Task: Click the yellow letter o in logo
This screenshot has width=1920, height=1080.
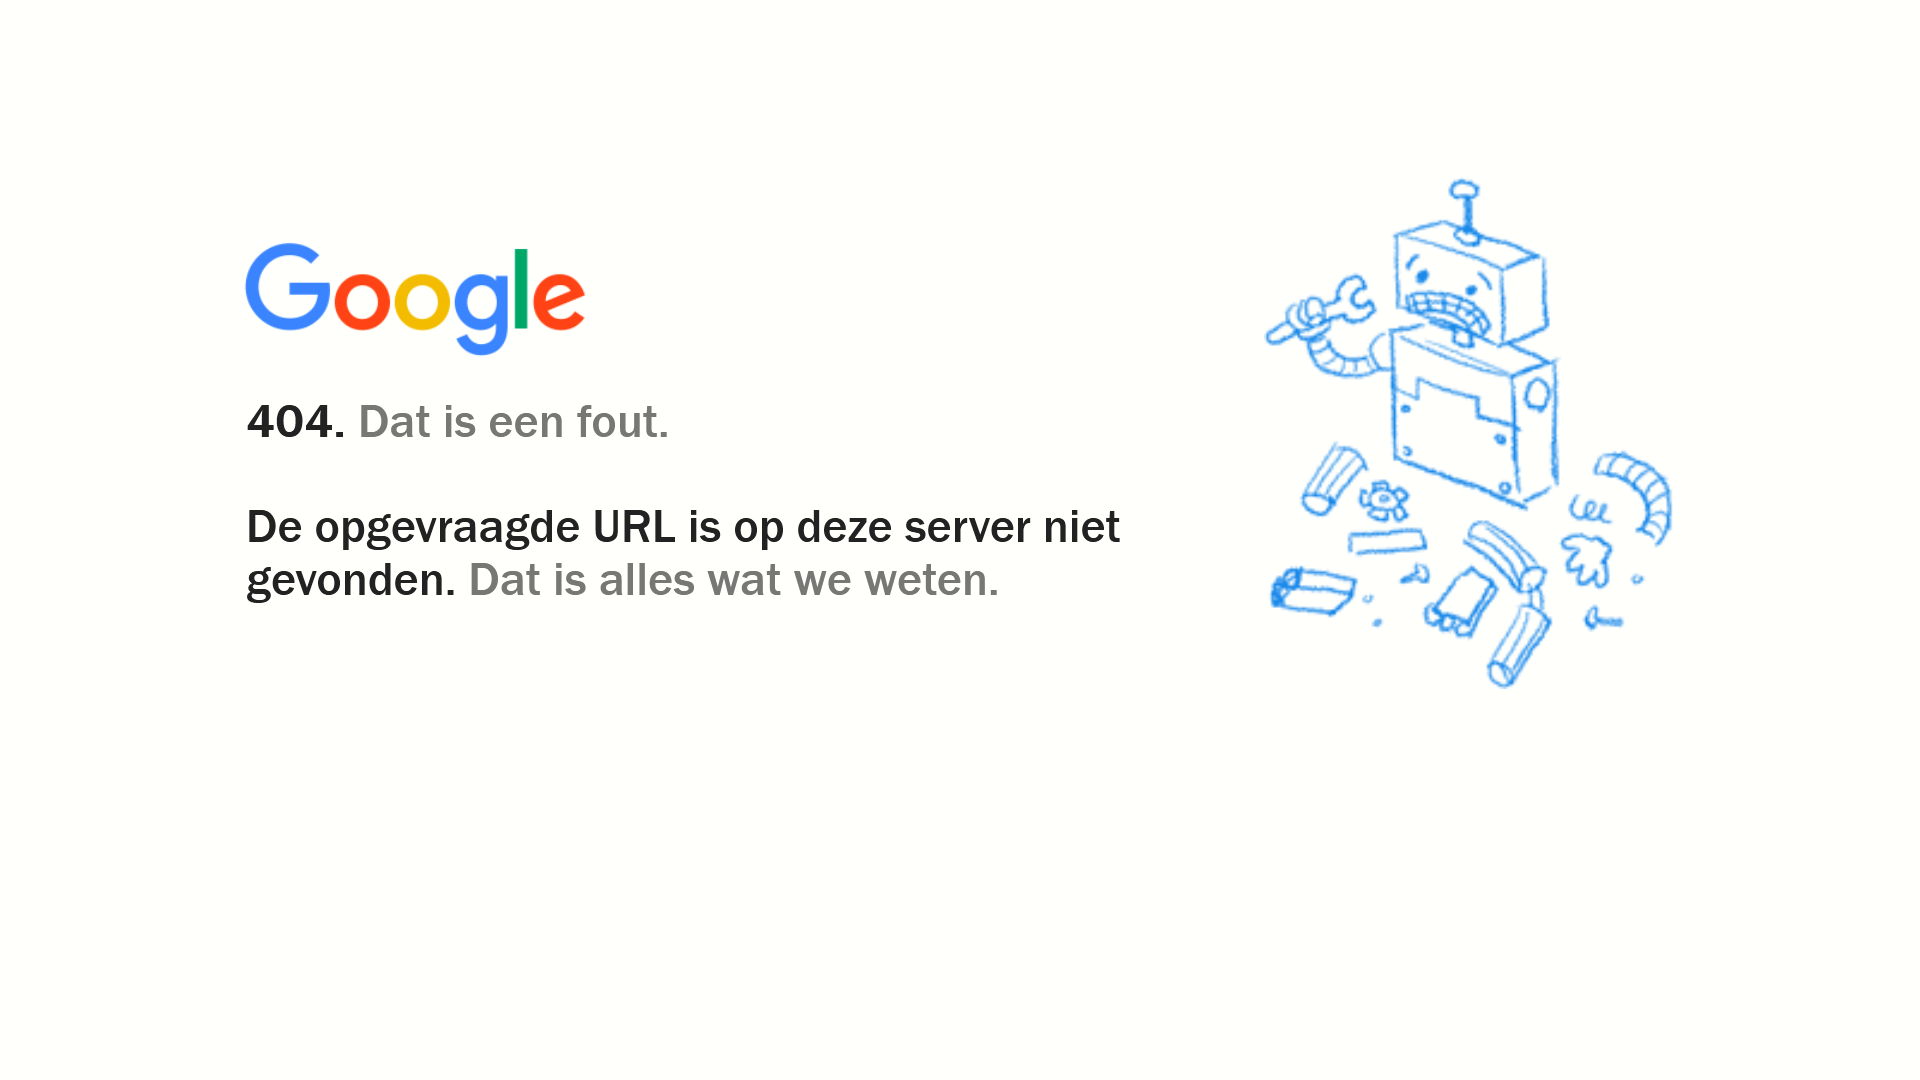Action: coord(422,299)
